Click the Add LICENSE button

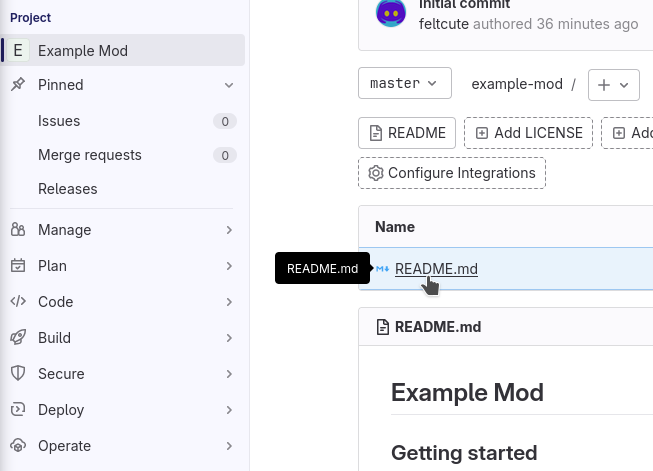pyautogui.click(x=528, y=133)
